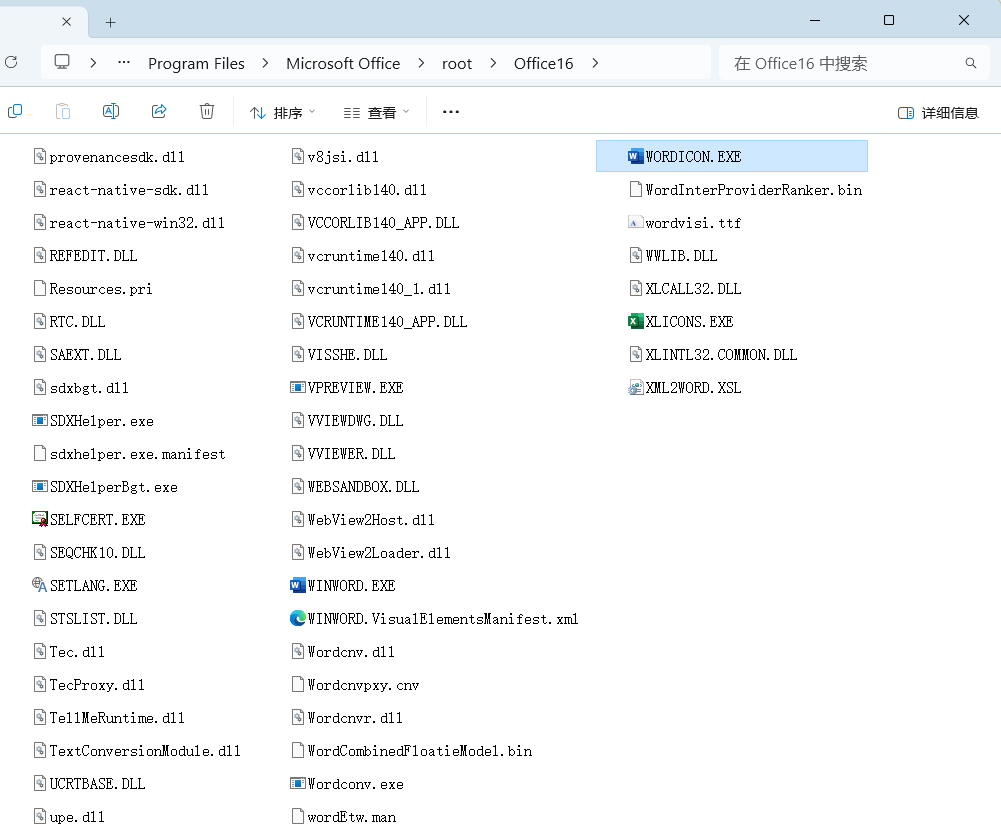Select the SDXHelperBgt.exe application icon
This screenshot has height=834, width=1001.
coord(40,487)
